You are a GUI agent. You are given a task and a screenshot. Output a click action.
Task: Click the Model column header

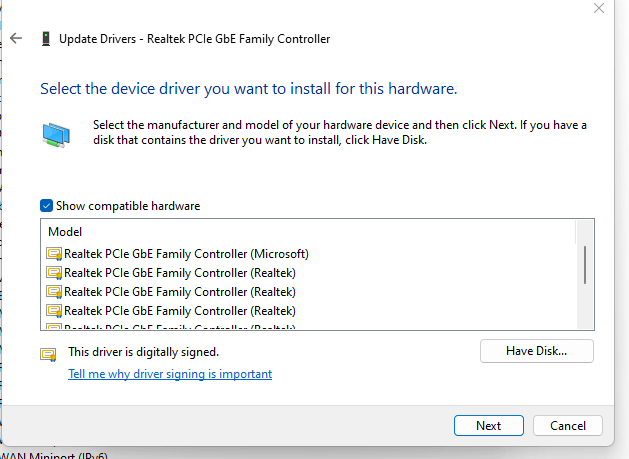pos(65,232)
